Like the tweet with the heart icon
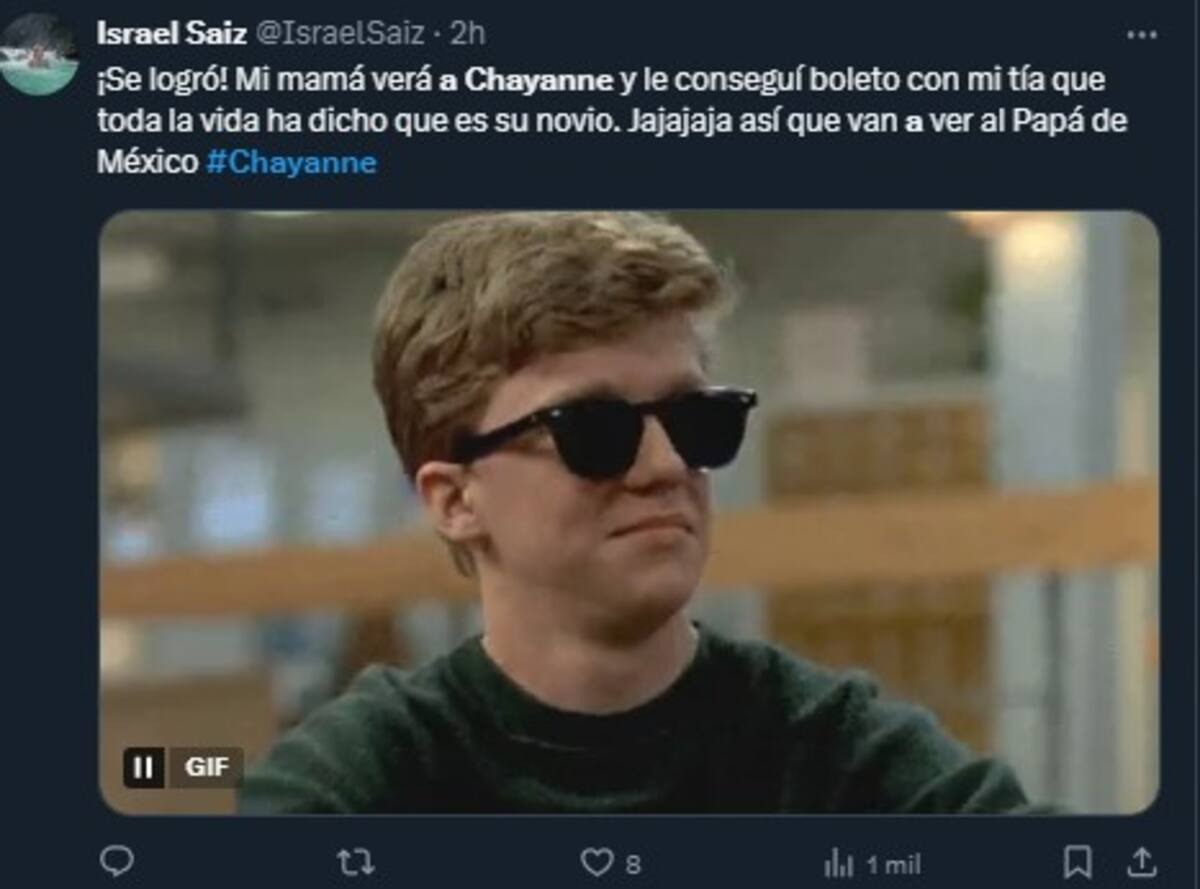Viewport: 1200px width, 889px height. coord(597,861)
